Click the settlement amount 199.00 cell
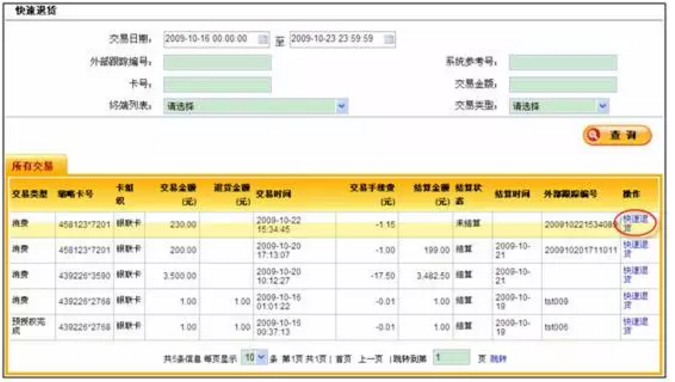675x382 pixels. pyautogui.click(x=437, y=250)
